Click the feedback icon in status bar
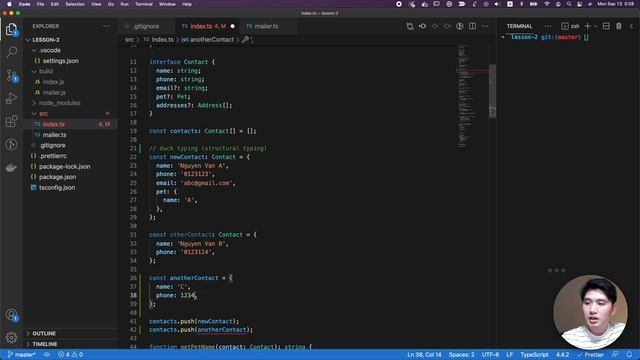The width and height of the screenshot is (640, 360). (x=615, y=355)
